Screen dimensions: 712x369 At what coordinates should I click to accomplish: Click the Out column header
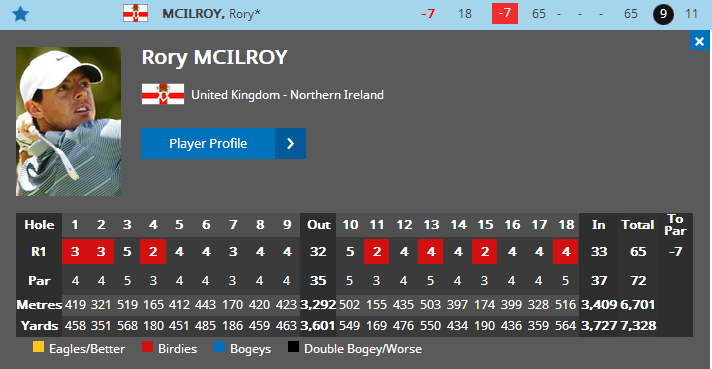coord(318,225)
